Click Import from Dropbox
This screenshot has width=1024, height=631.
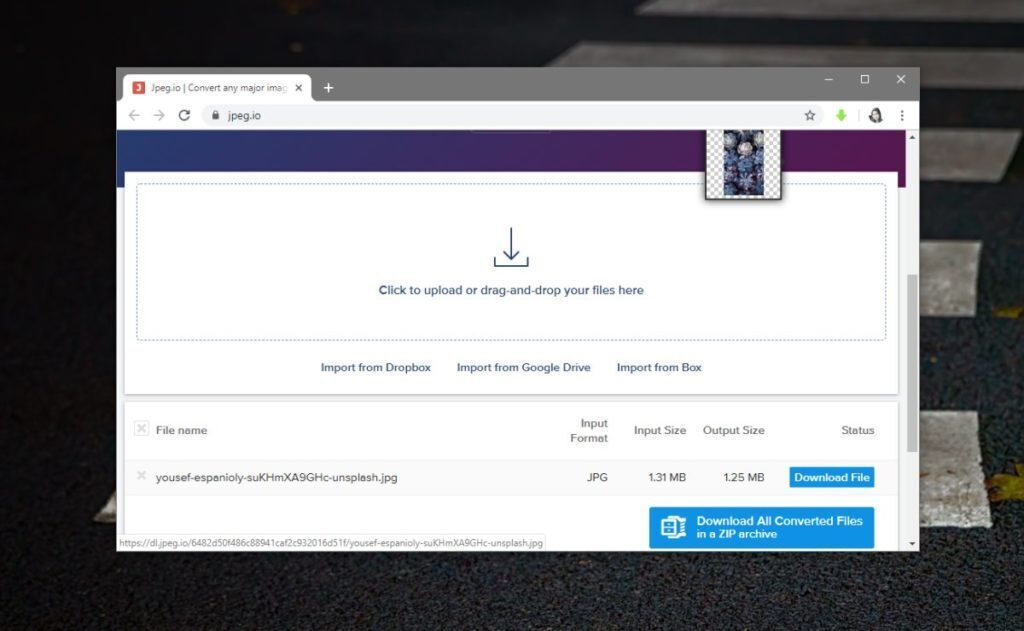tap(375, 367)
